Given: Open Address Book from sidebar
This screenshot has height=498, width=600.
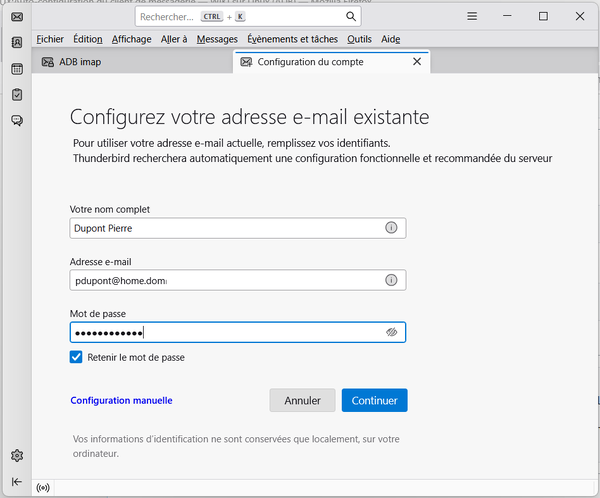Looking at the screenshot, I should (17, 43).
